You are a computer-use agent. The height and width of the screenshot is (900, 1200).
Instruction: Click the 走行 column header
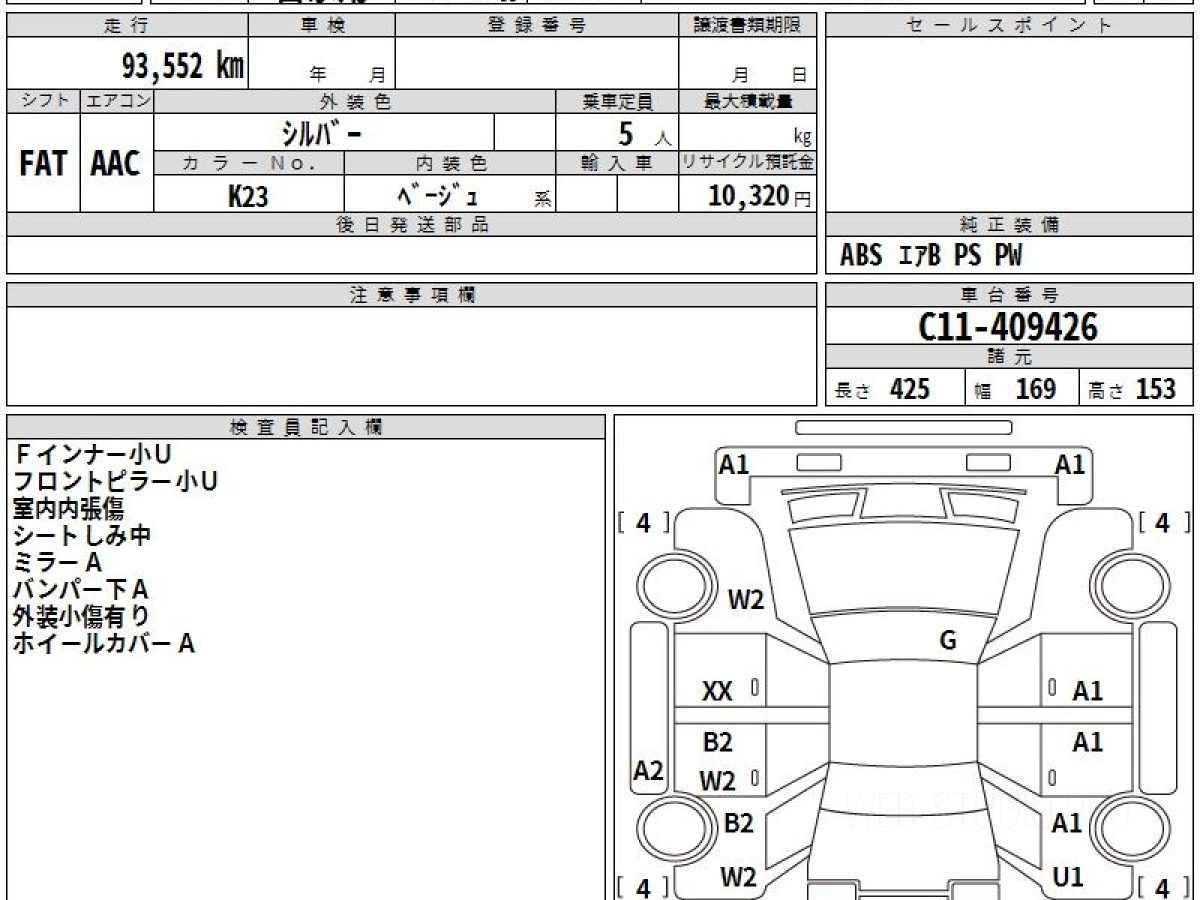click(x=127, y=25)
